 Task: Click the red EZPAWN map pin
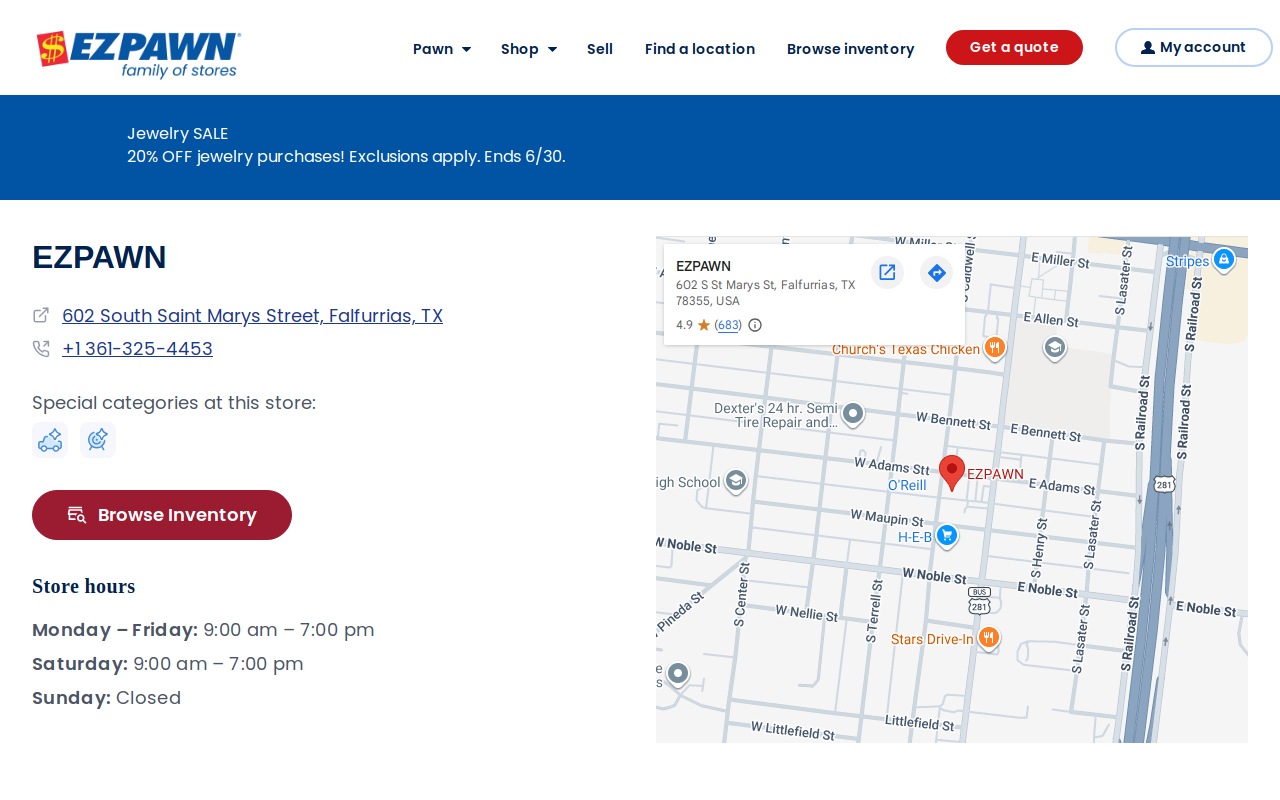pos(952,473)
